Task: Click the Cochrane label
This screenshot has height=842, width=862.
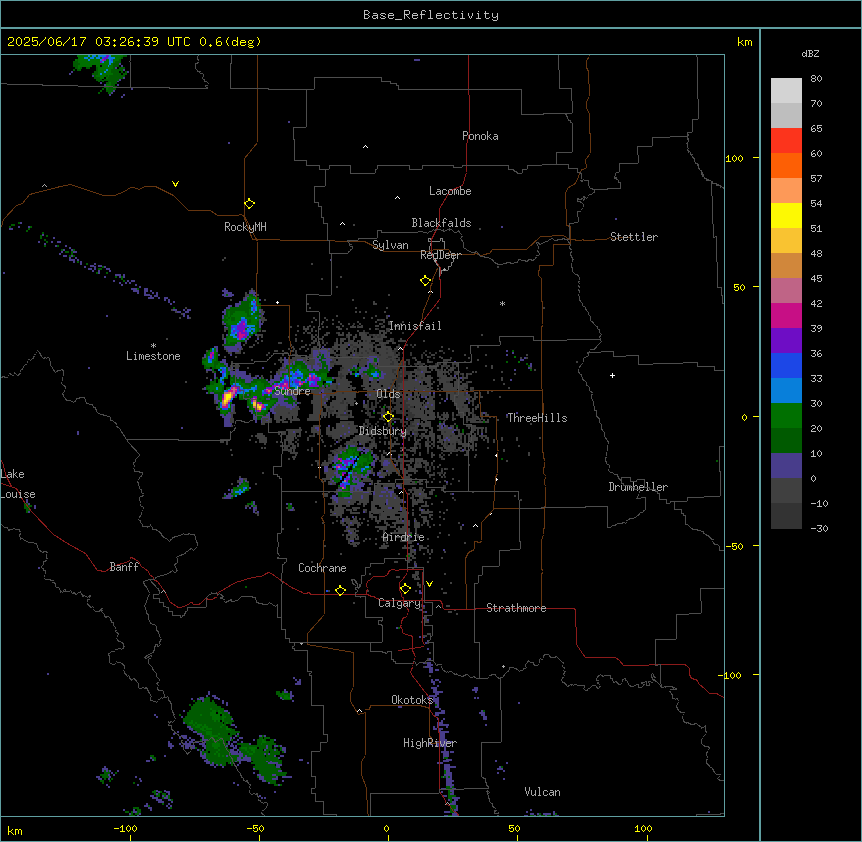Action: click(x=322, y=568)
